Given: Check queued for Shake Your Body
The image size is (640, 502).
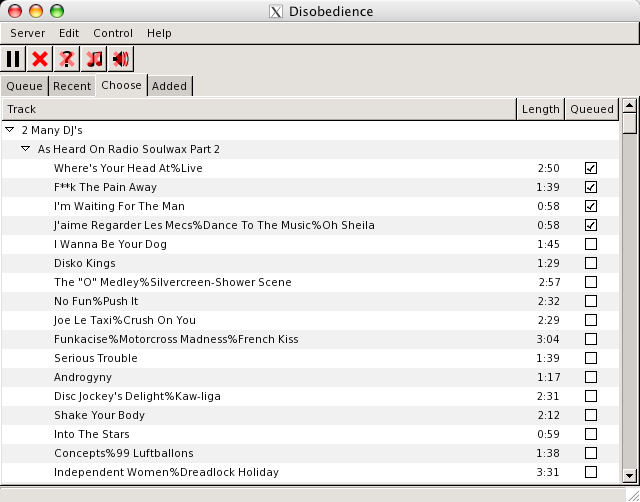Looking at the screenshot, I should (x=591, y=415).
